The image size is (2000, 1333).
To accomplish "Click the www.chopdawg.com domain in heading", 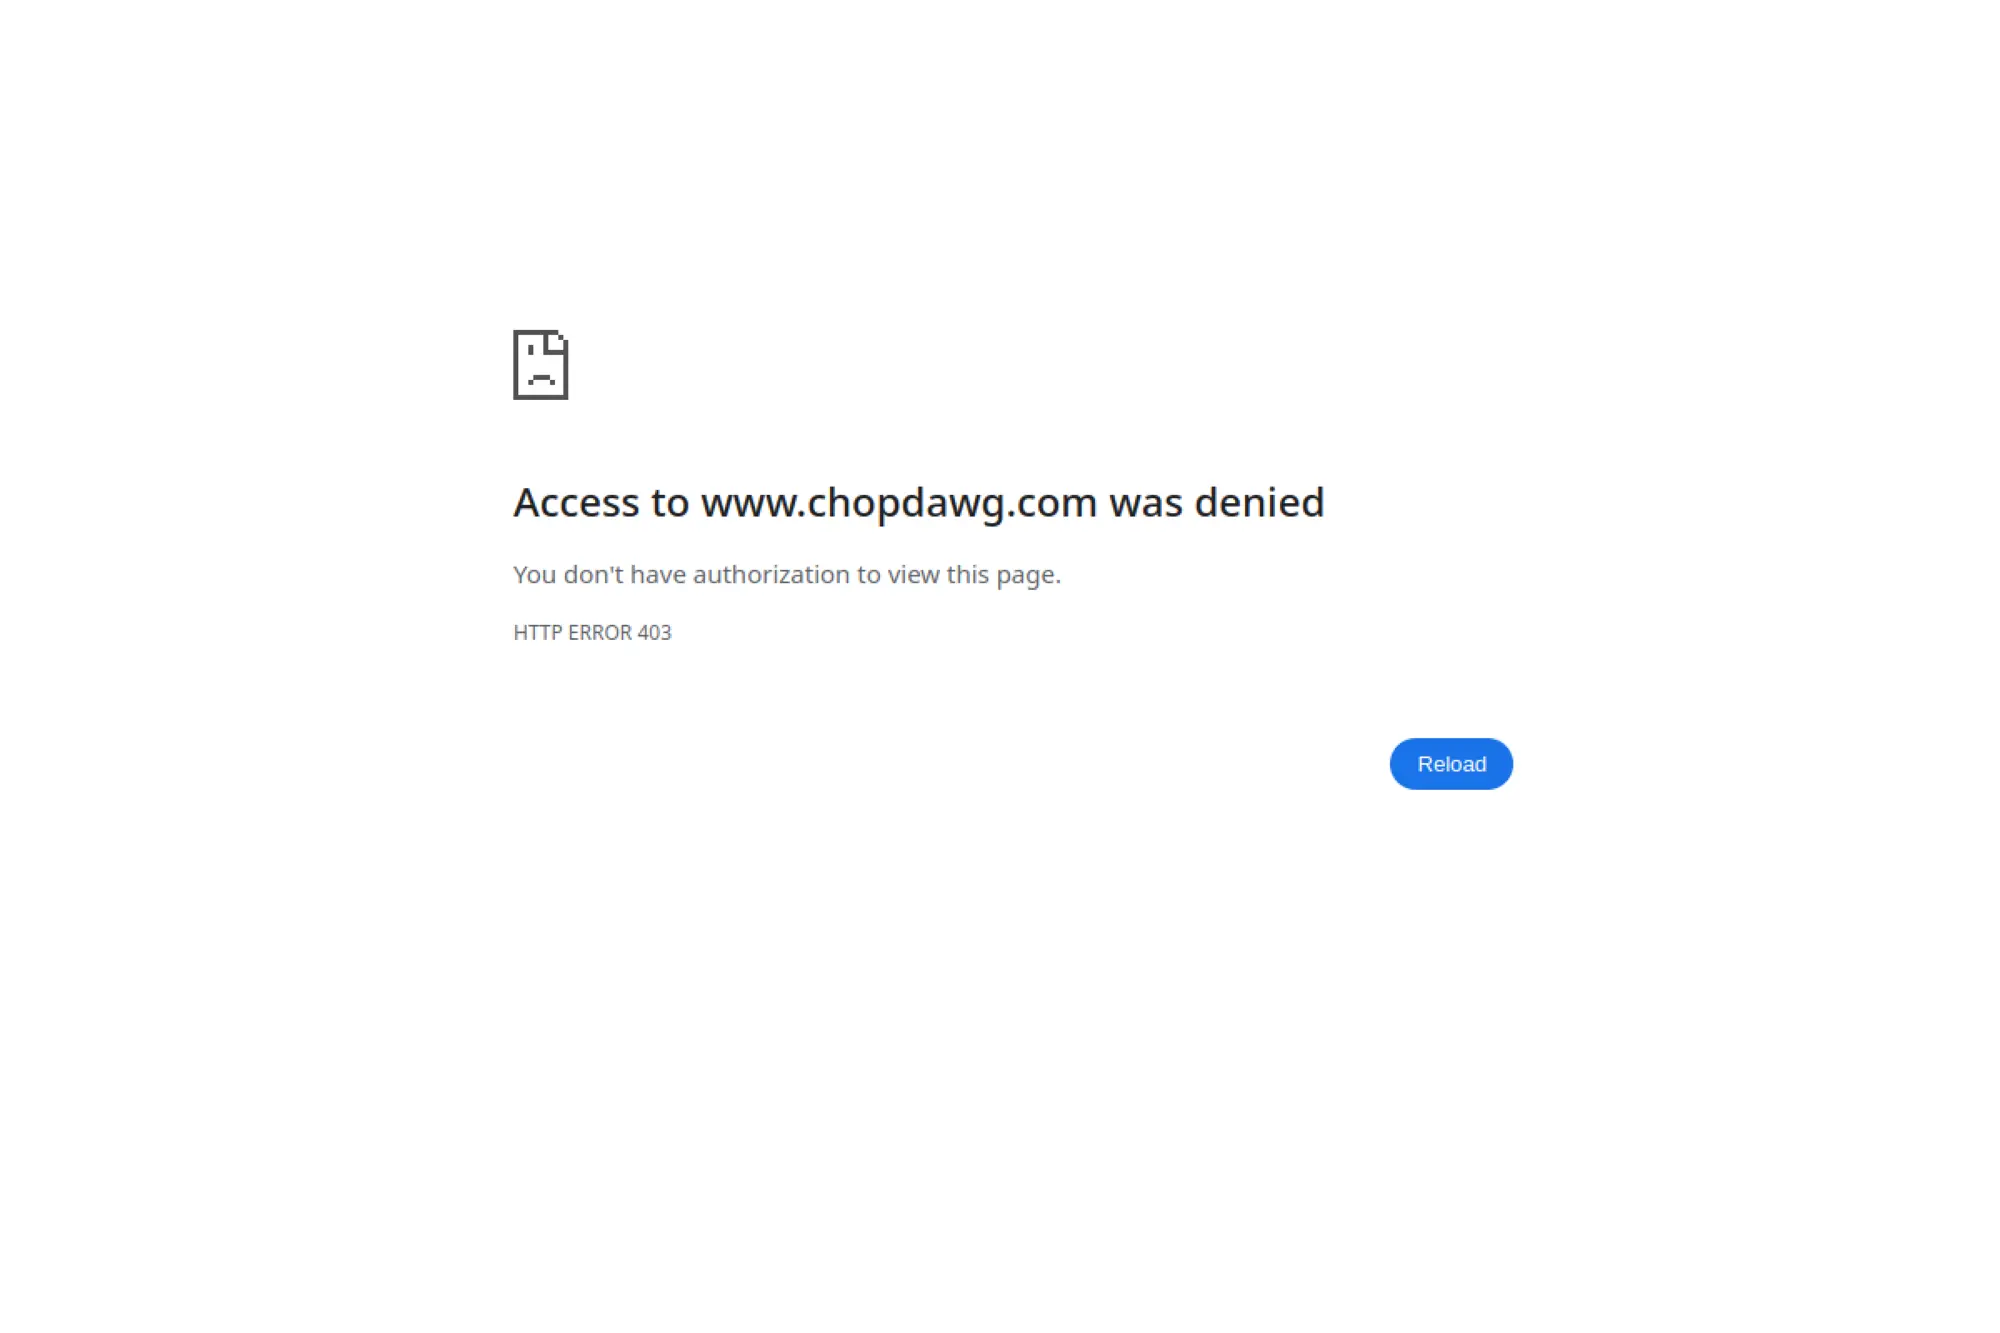I will pyautogui.click(x=899, y=503).
